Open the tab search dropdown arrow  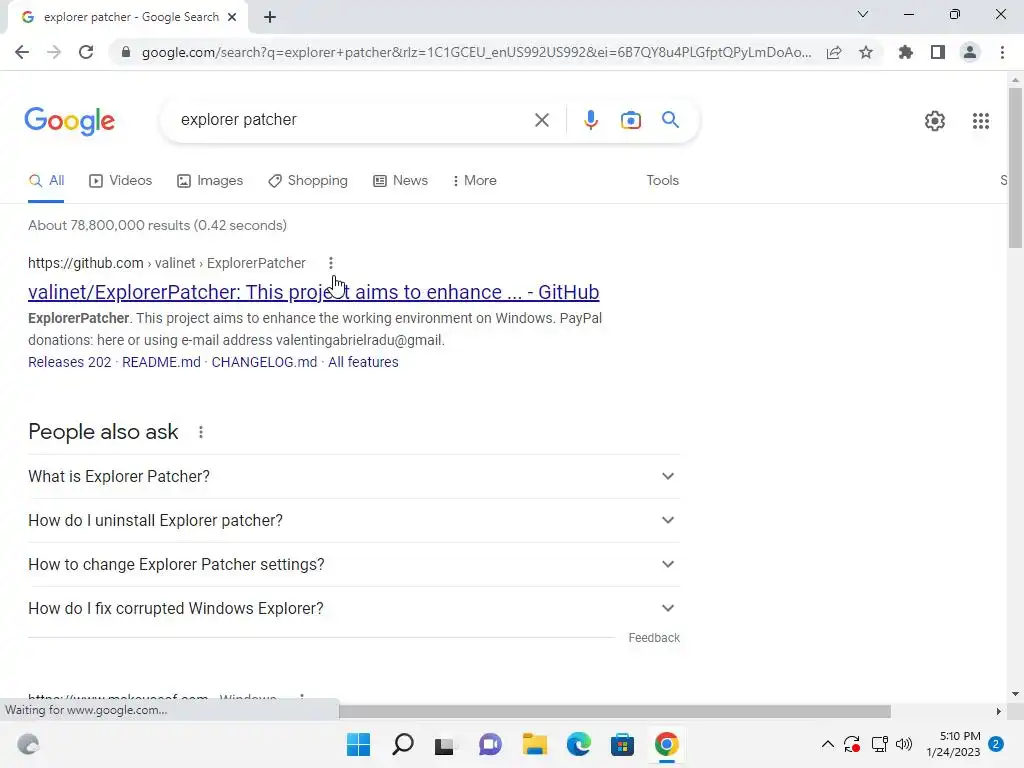[x=863, y=14]
